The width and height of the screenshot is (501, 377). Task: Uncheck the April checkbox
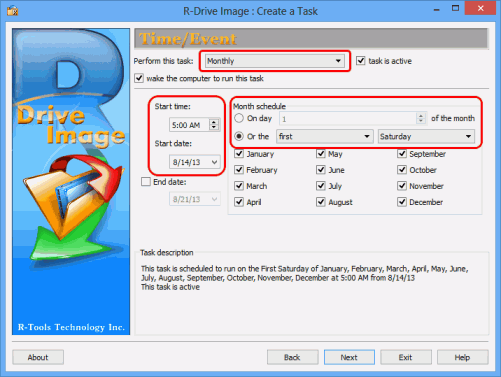[239, 202]
